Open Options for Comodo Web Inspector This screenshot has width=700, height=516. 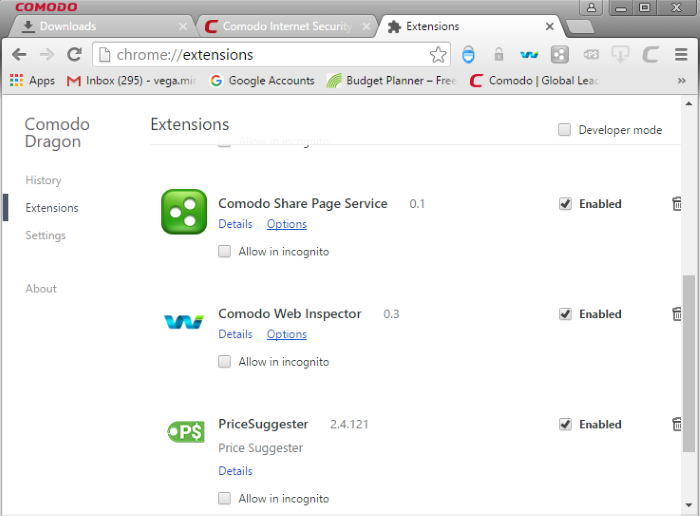287,334
